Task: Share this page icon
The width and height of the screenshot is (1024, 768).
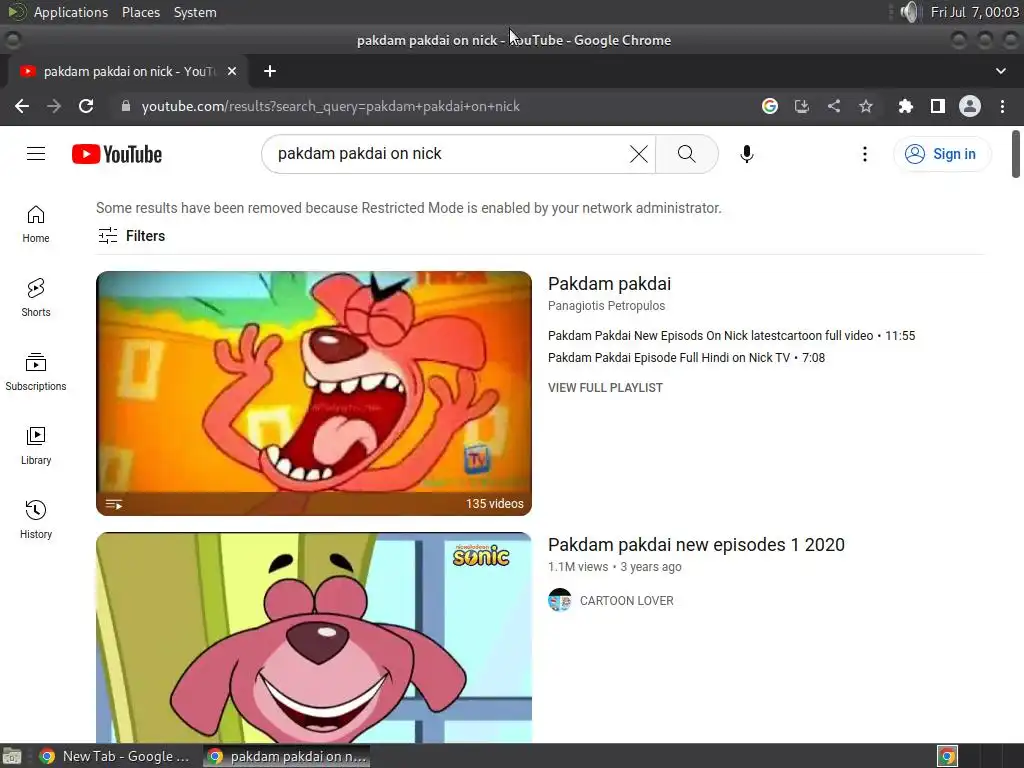Action: [834, 106]
